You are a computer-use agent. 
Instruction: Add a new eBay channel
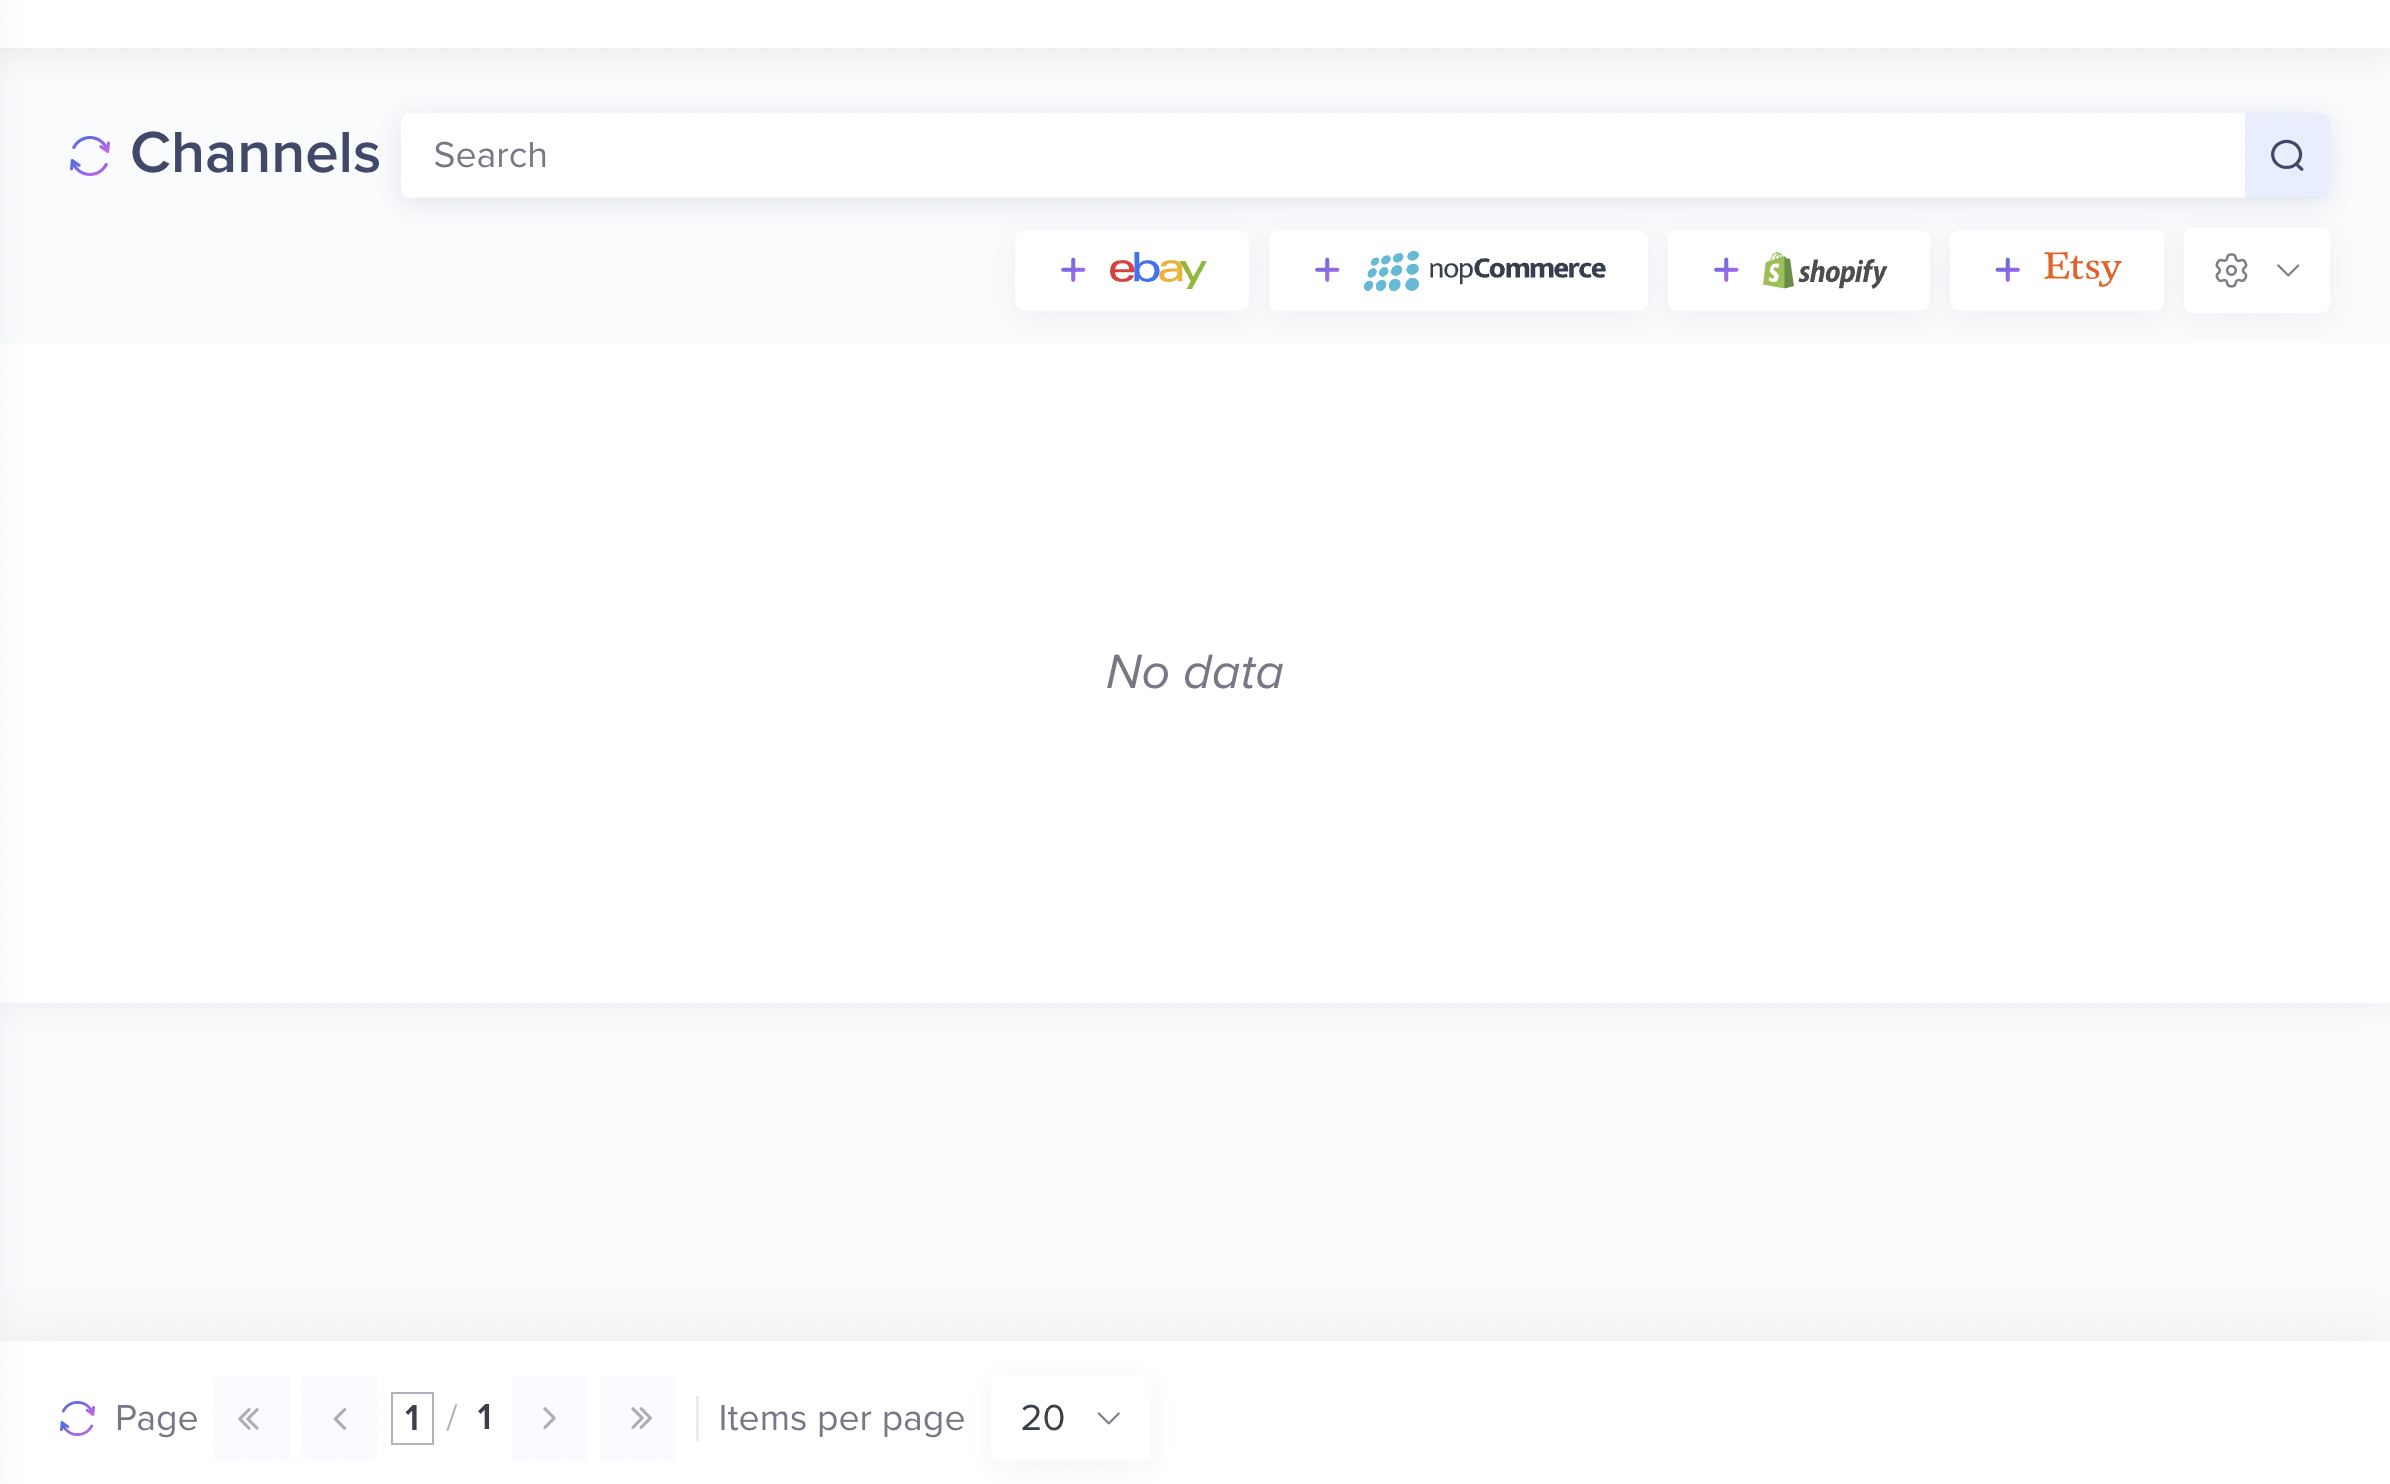[x=1131, y=270]
